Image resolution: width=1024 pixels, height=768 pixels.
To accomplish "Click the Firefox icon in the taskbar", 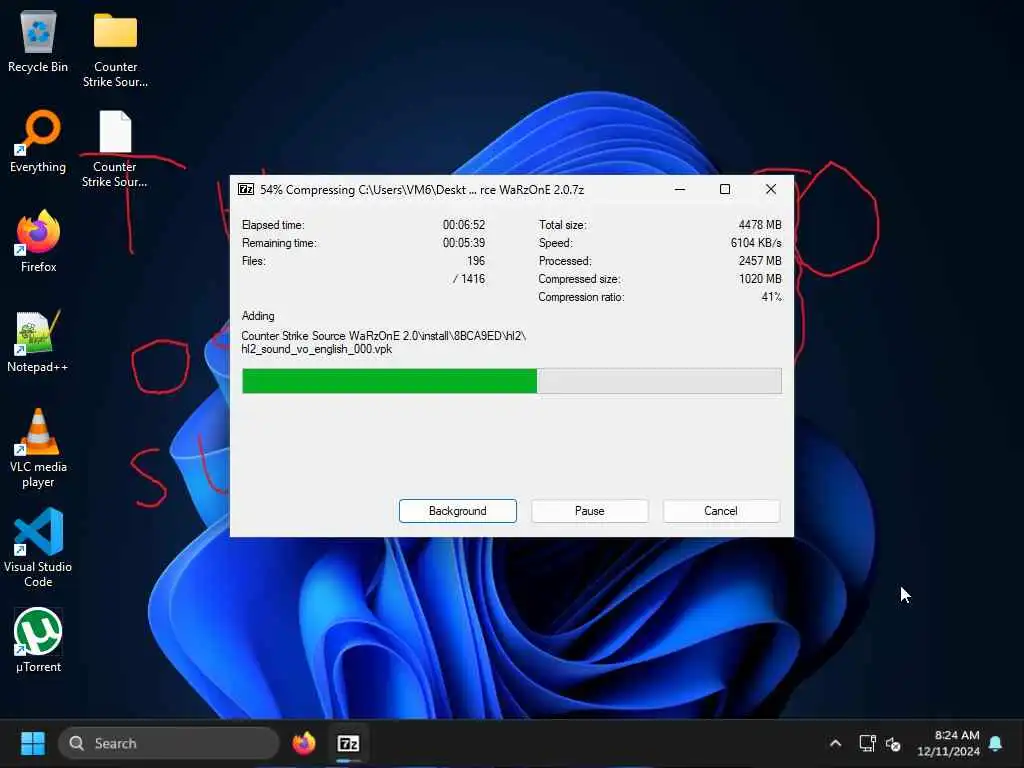I will pyautogui.click(x=304, y=743).
